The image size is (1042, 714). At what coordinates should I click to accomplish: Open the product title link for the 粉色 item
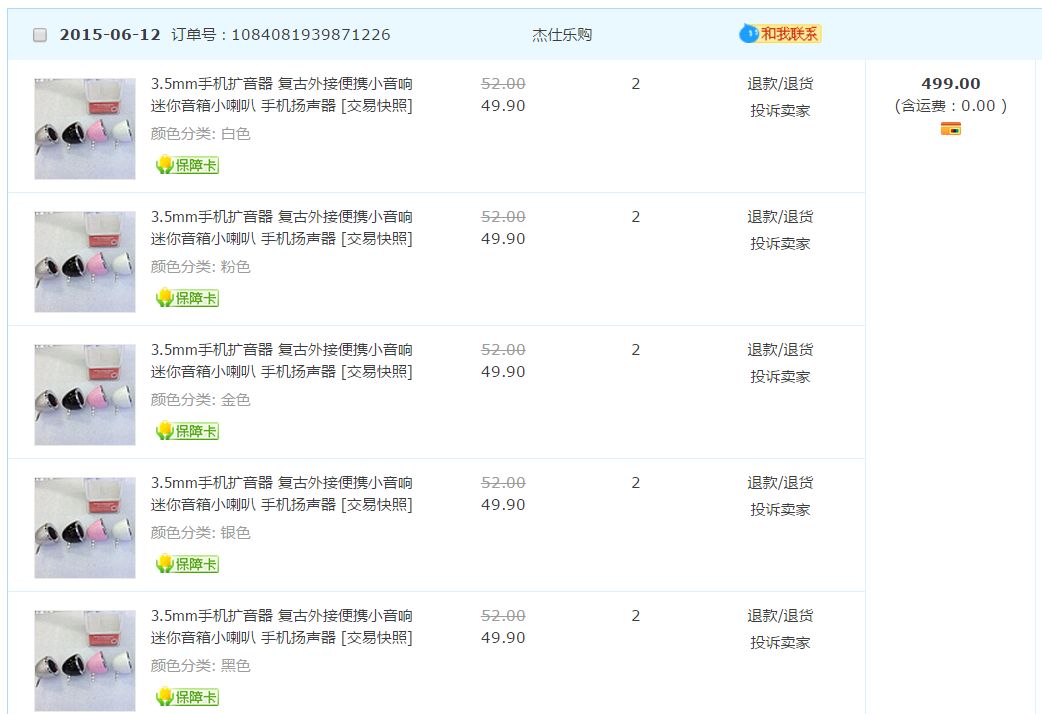[282, 227]
